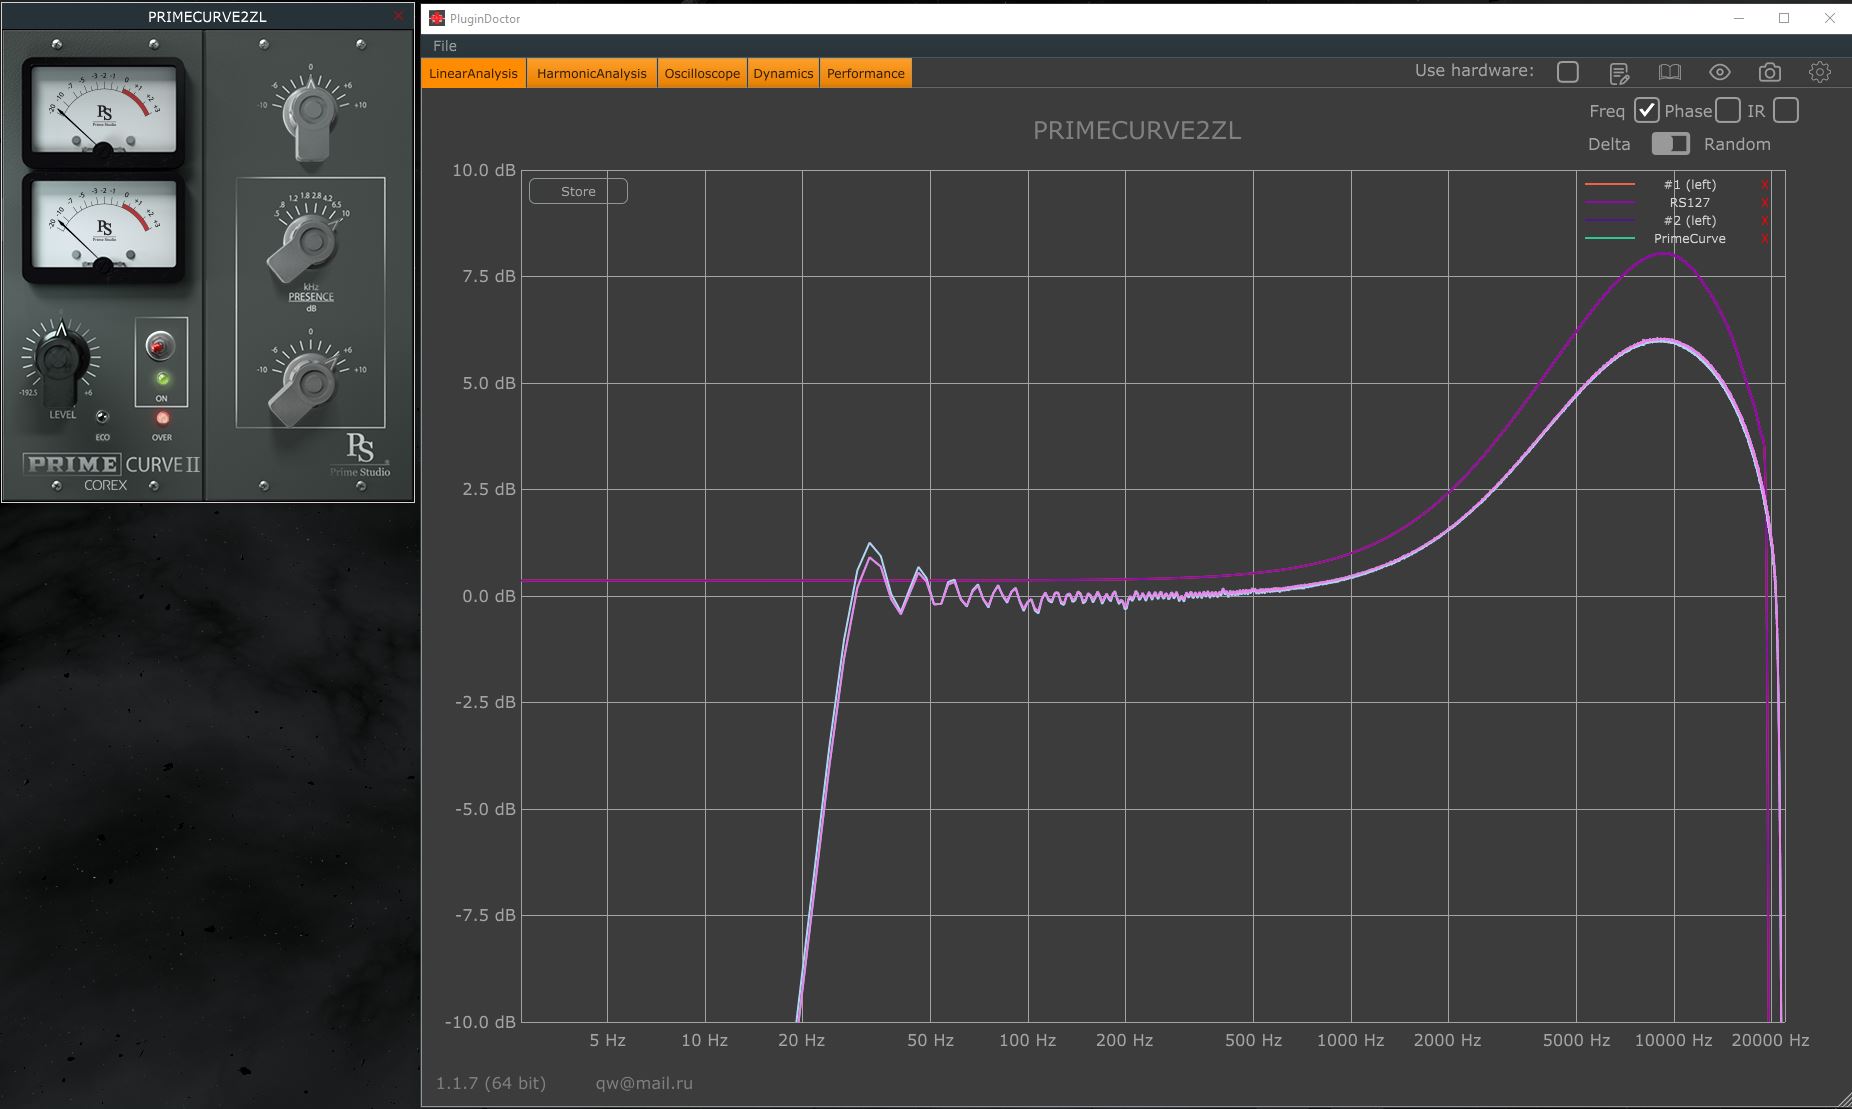1852x1109 pixels.
Task: Take a screenshot with the camera icon
Action: click(x=1769, y=72)
